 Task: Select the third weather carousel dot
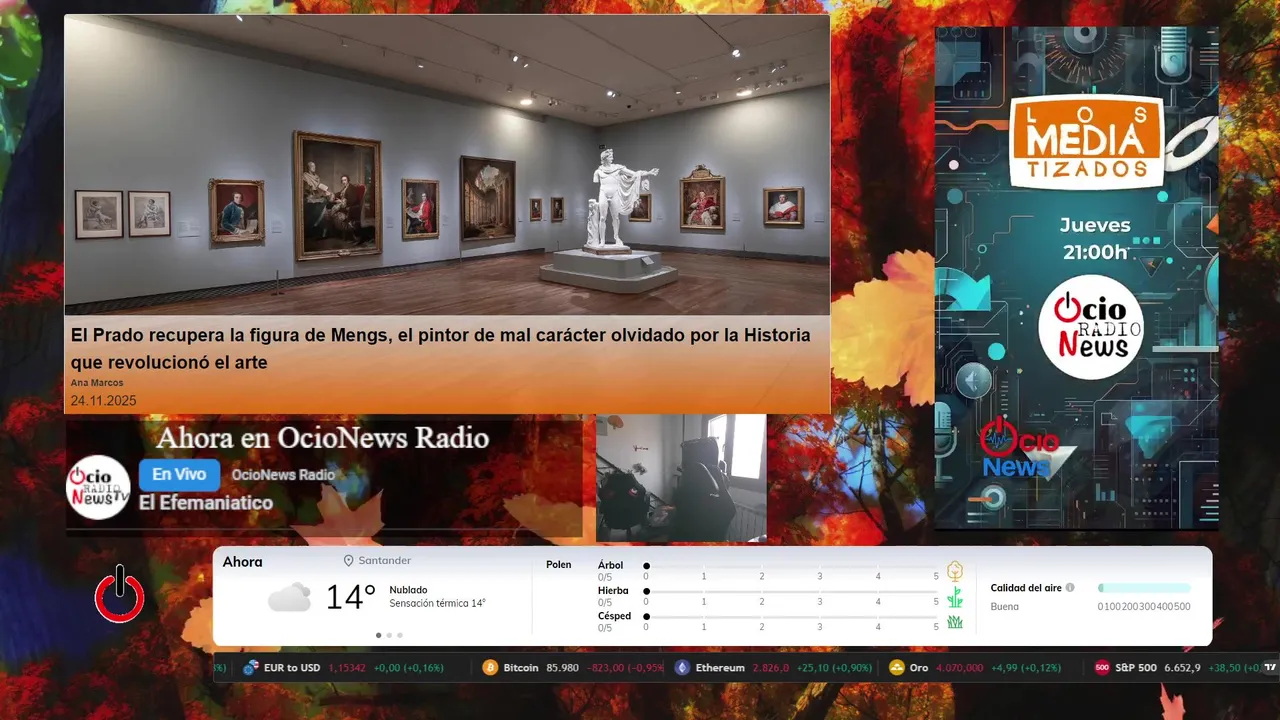click(x=400, y=635)
